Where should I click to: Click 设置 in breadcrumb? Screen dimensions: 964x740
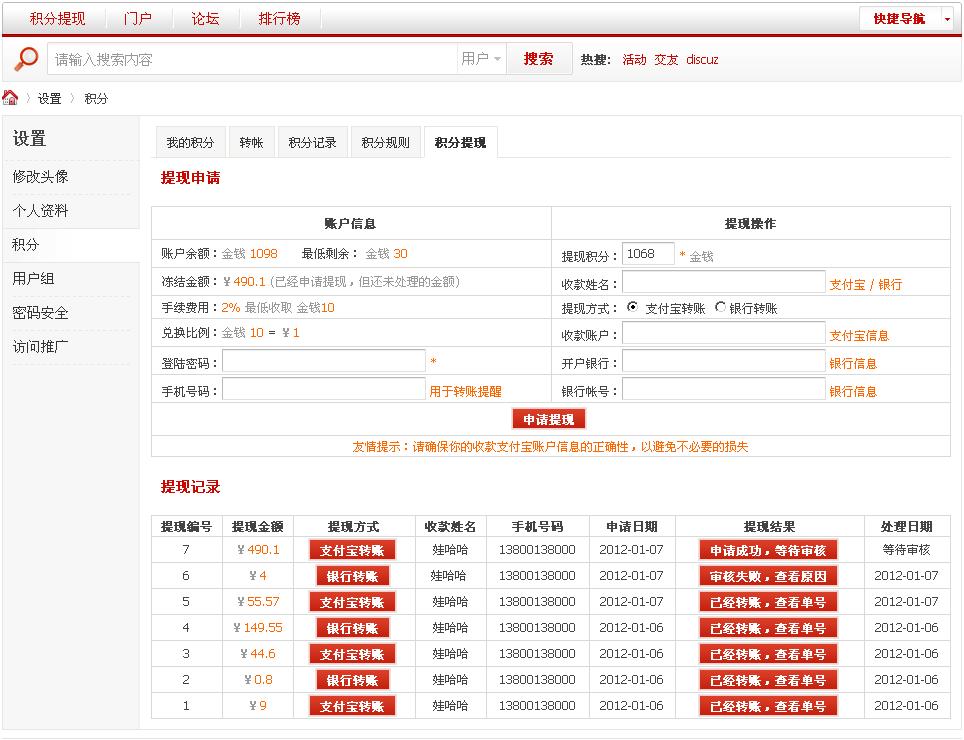(50, 98)
